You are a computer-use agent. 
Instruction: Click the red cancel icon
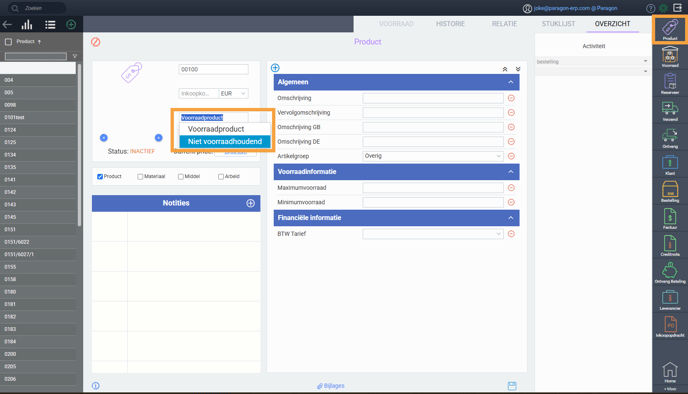pyautogui.click(x=96, y=42)
